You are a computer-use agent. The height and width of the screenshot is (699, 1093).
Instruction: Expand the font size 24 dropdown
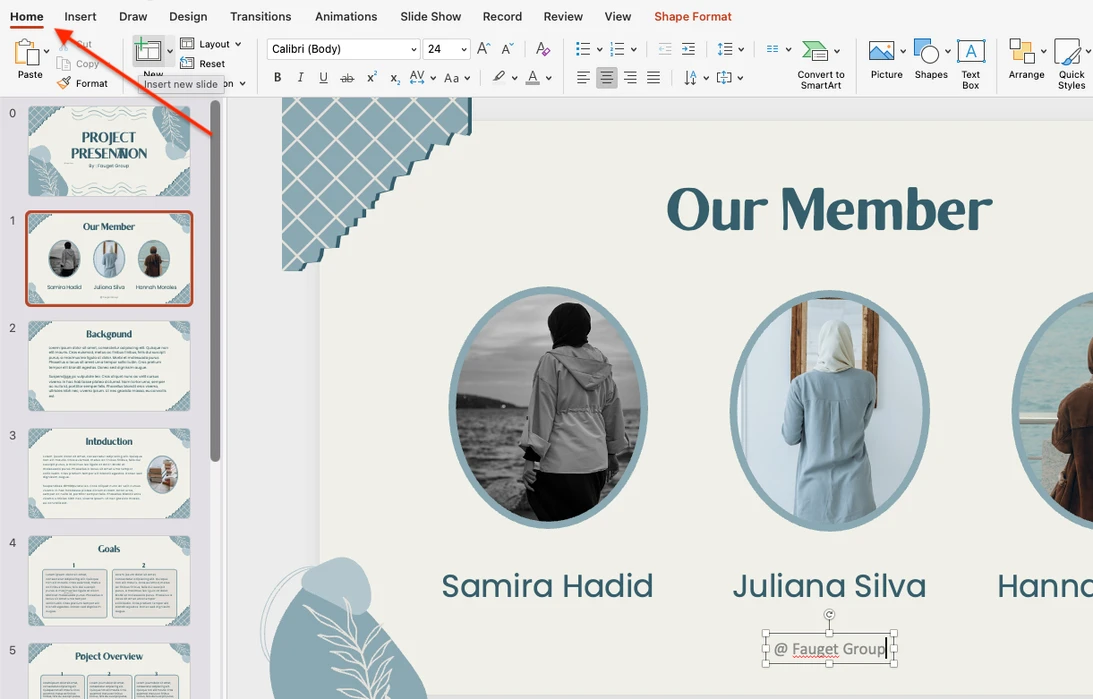coord(463,49)
